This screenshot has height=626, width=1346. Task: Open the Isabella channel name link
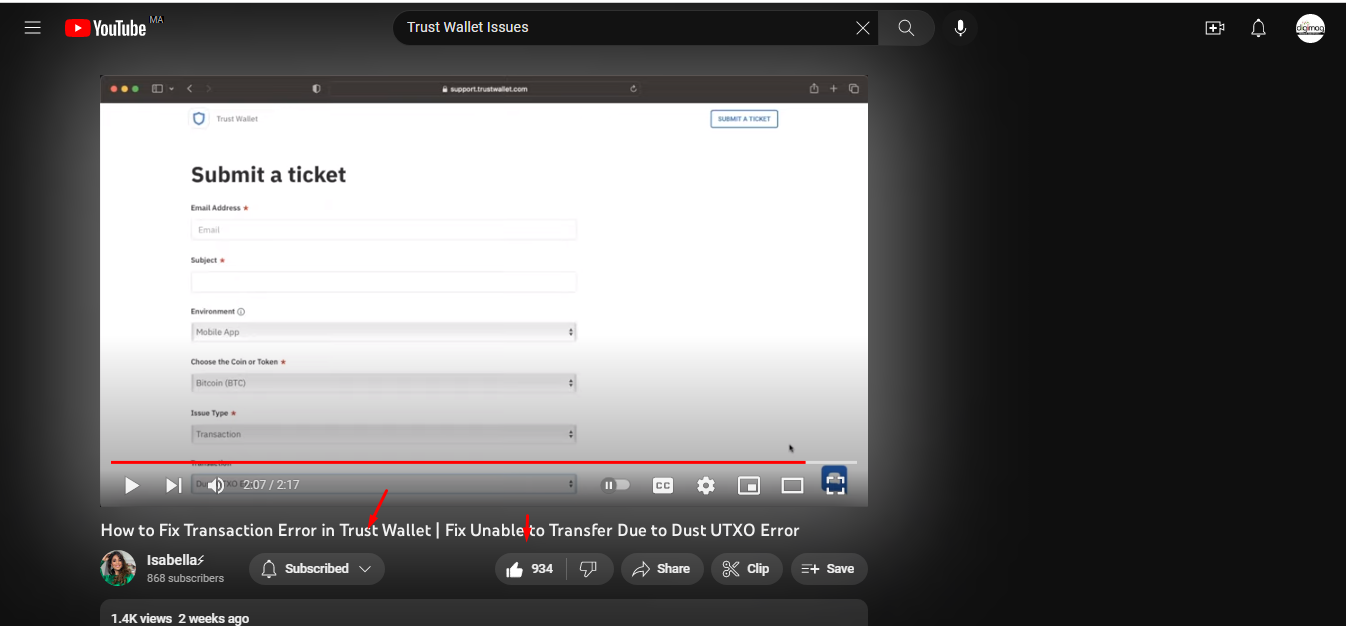click(x=176, y=560)
